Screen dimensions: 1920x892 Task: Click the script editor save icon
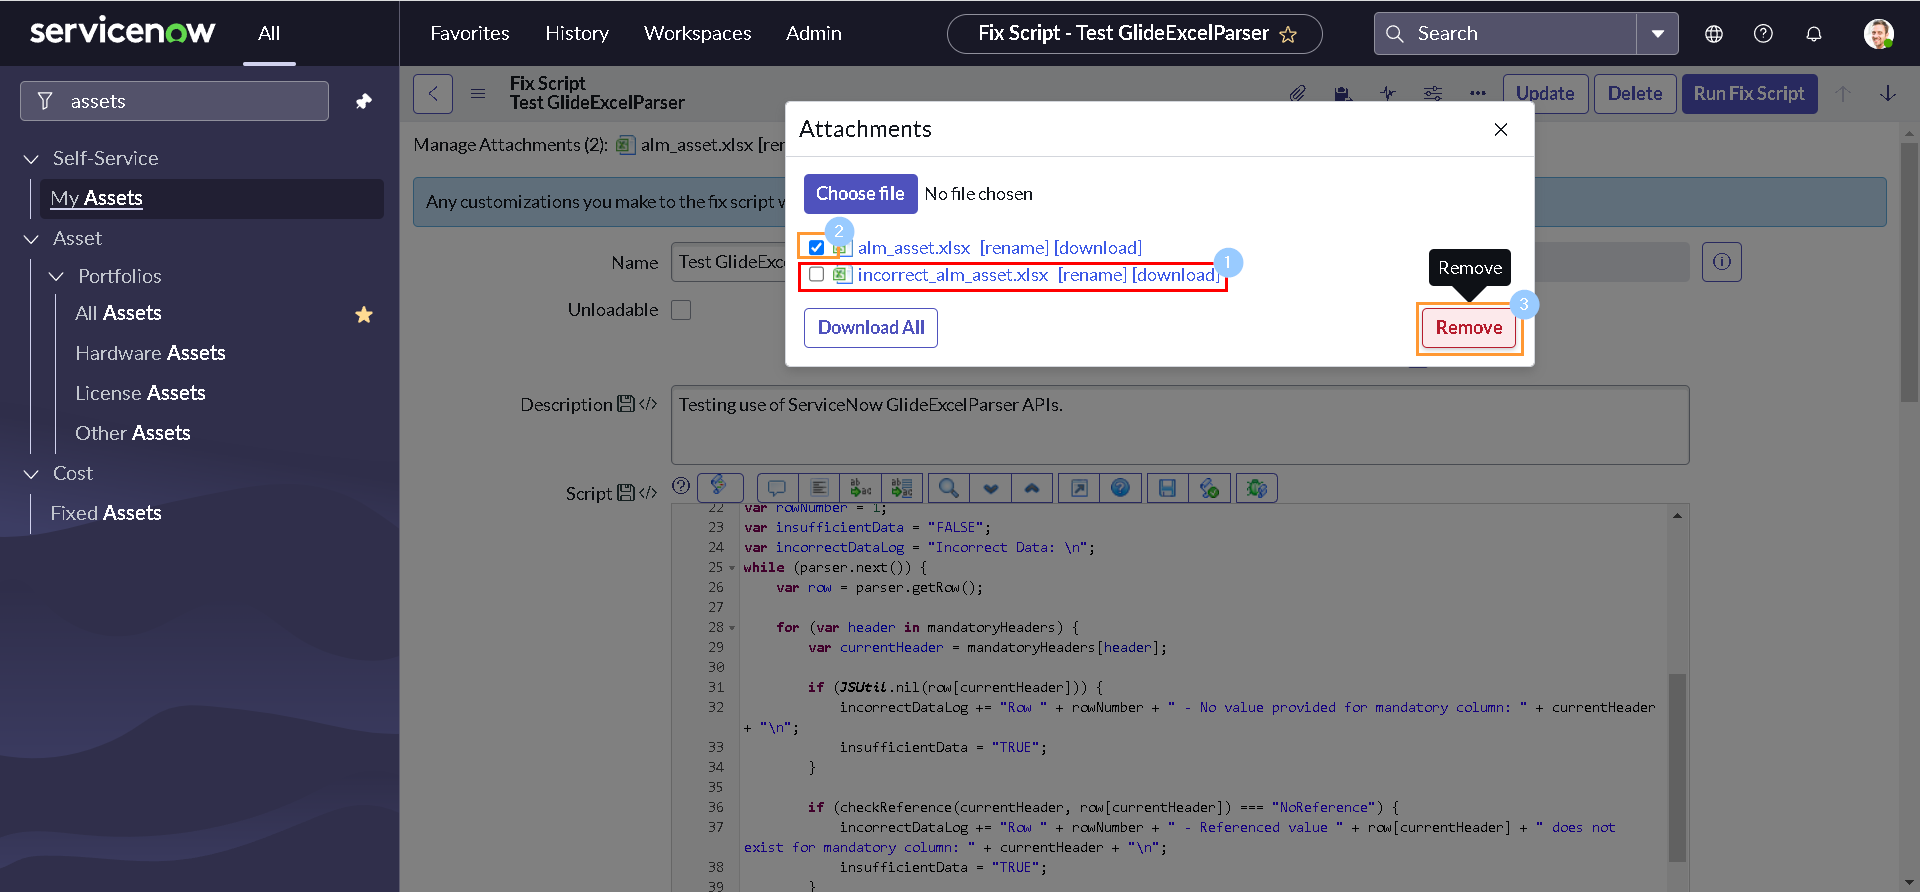click(x=1167, y=488)
